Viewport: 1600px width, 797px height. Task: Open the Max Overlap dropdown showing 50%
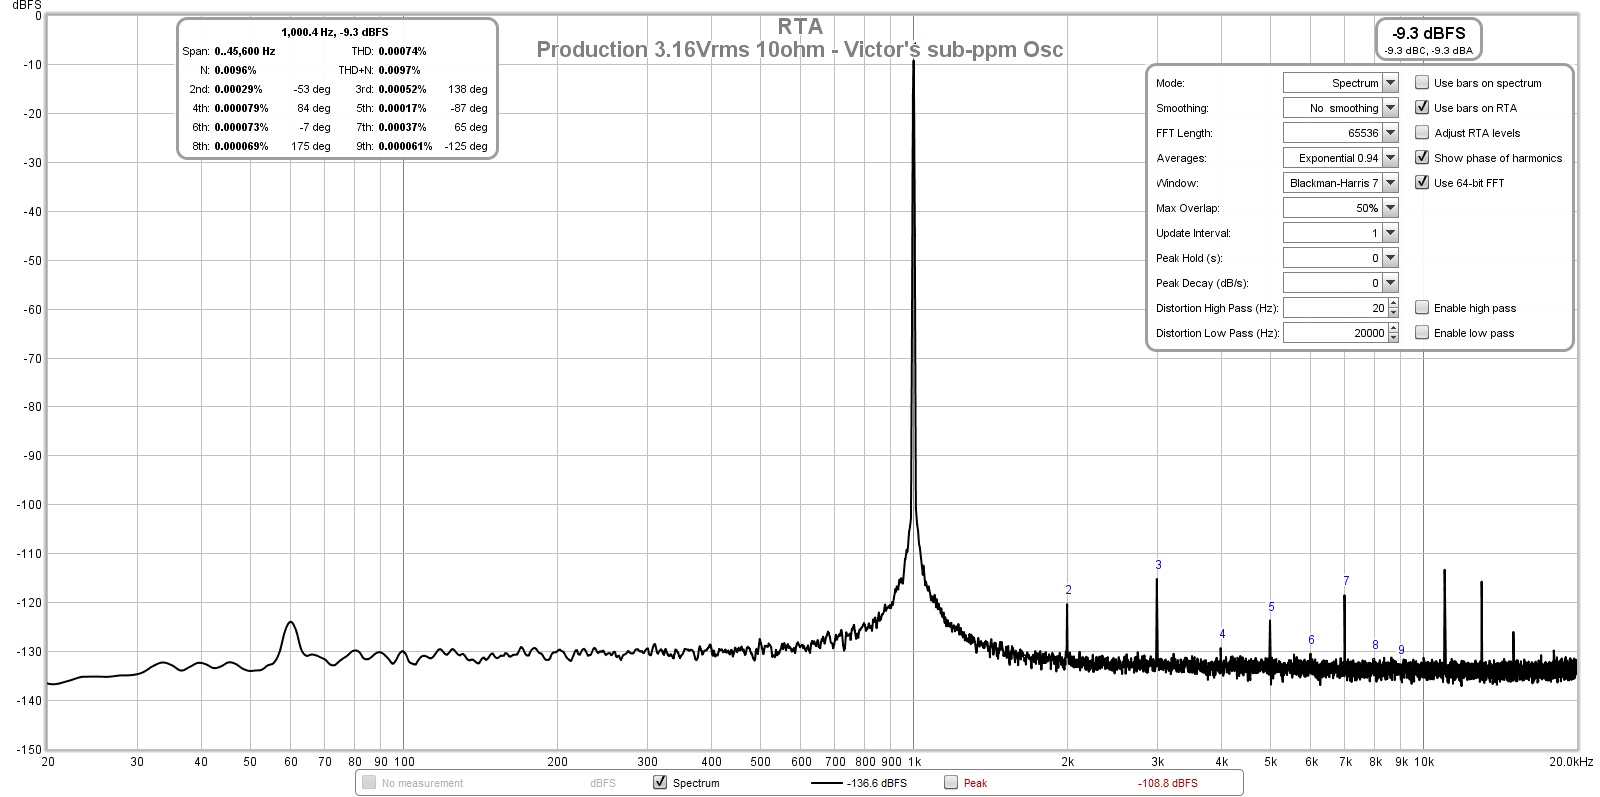1340,208
